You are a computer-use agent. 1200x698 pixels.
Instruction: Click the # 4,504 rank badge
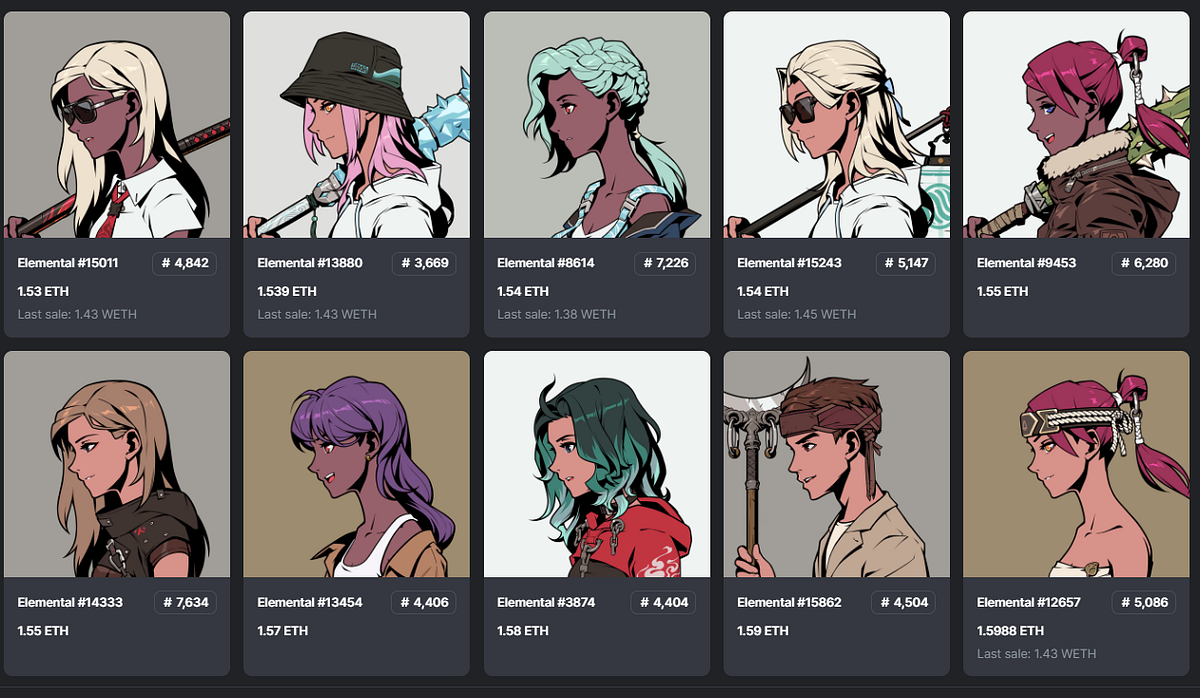(x=904, y=603)
